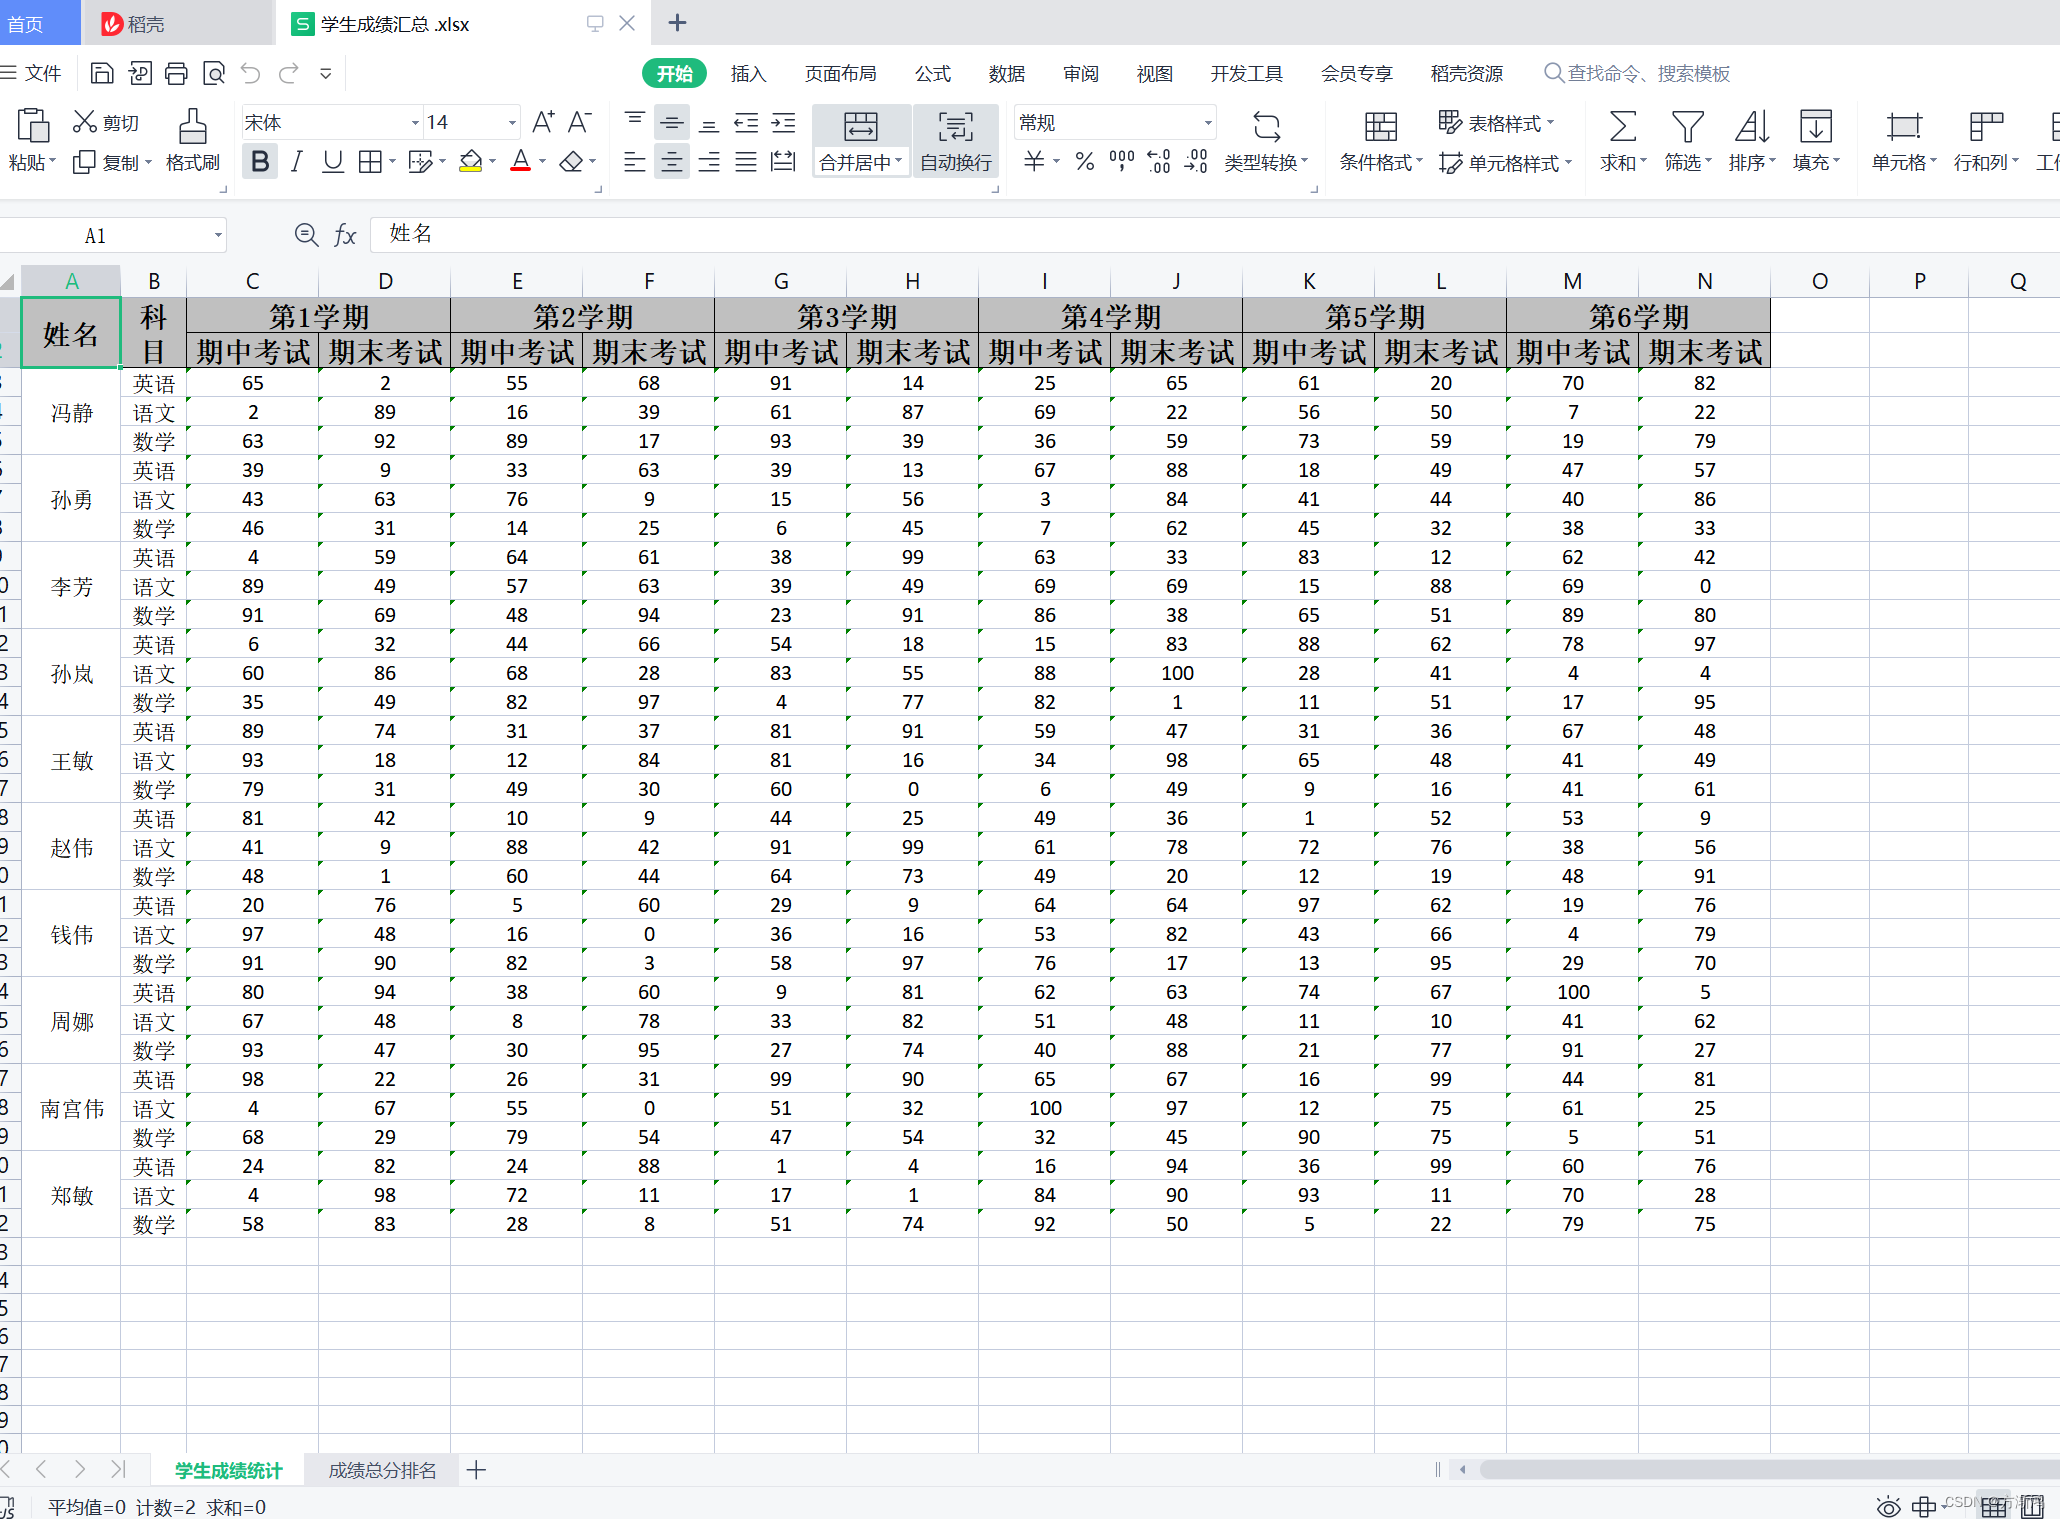Click the 开始 ribbon tab
Image resolution: width=2060 pixels, height=1519 pixels.
coord(674,74)
